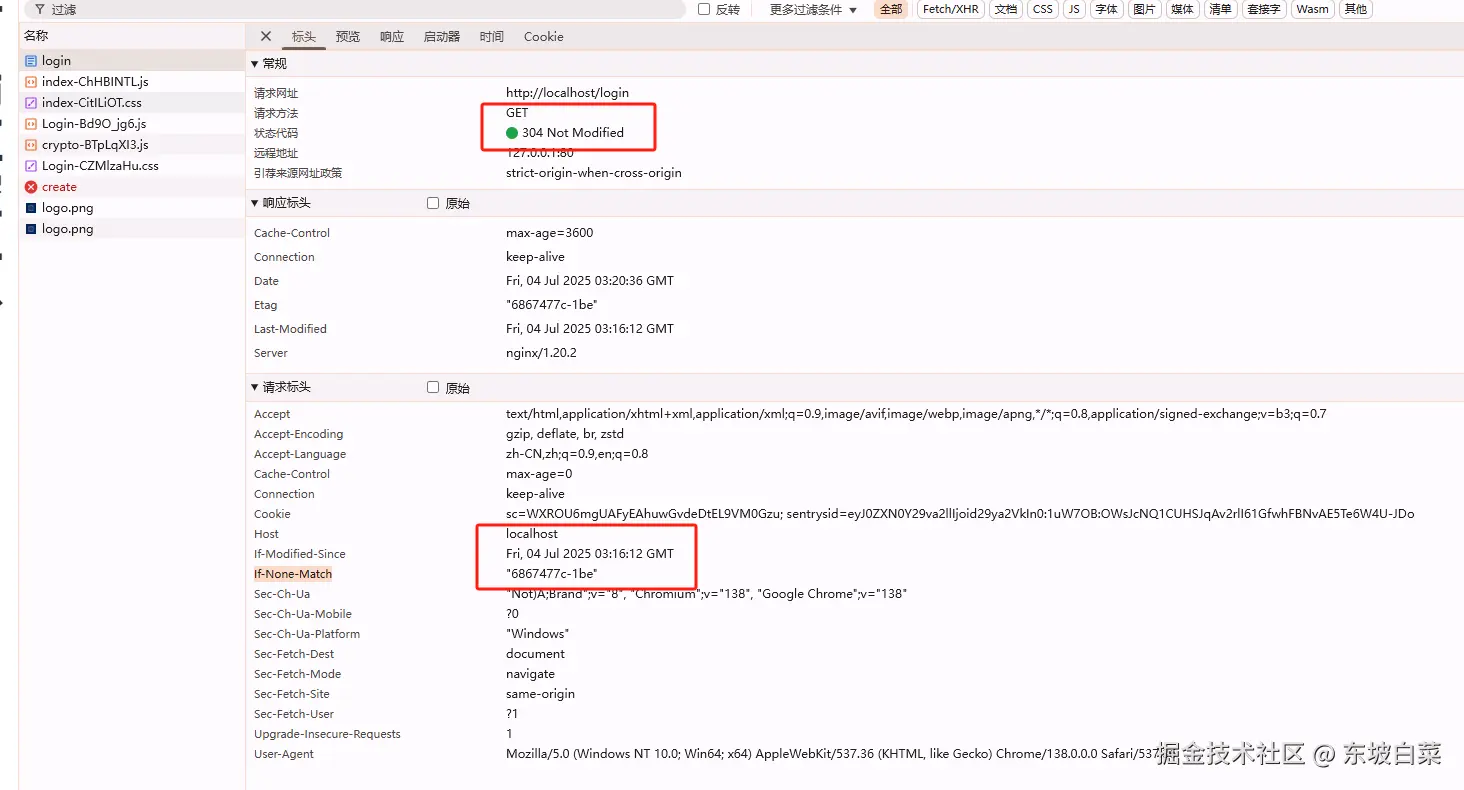
Task: Filter by 图片 type
Action: [1145, 9]
